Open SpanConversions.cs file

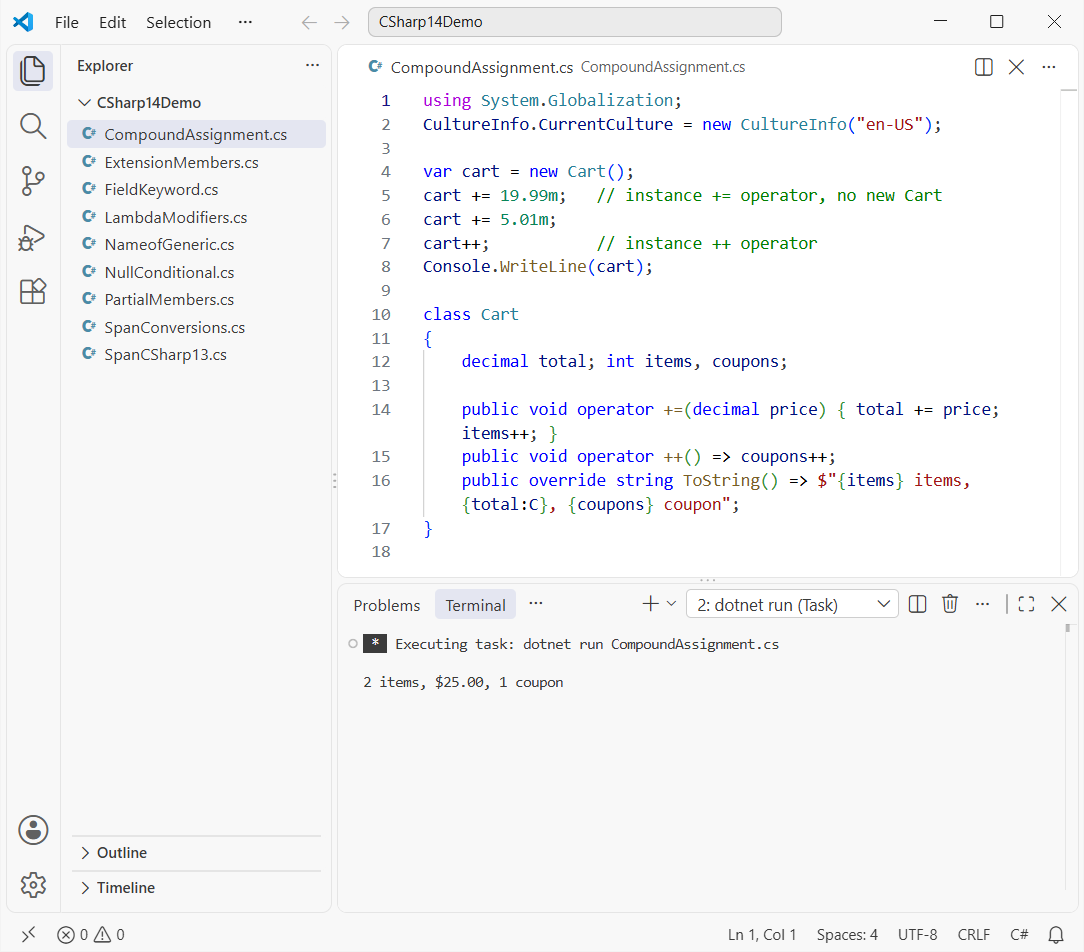(196, 327)
